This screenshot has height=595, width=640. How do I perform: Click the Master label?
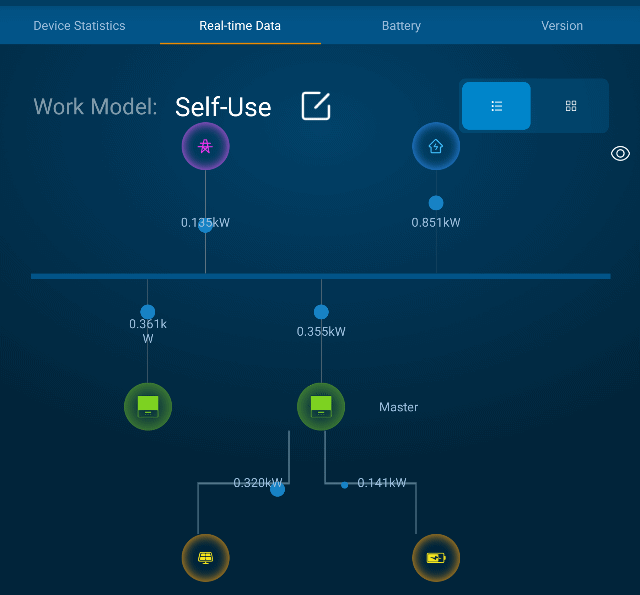tap(398, 407)
